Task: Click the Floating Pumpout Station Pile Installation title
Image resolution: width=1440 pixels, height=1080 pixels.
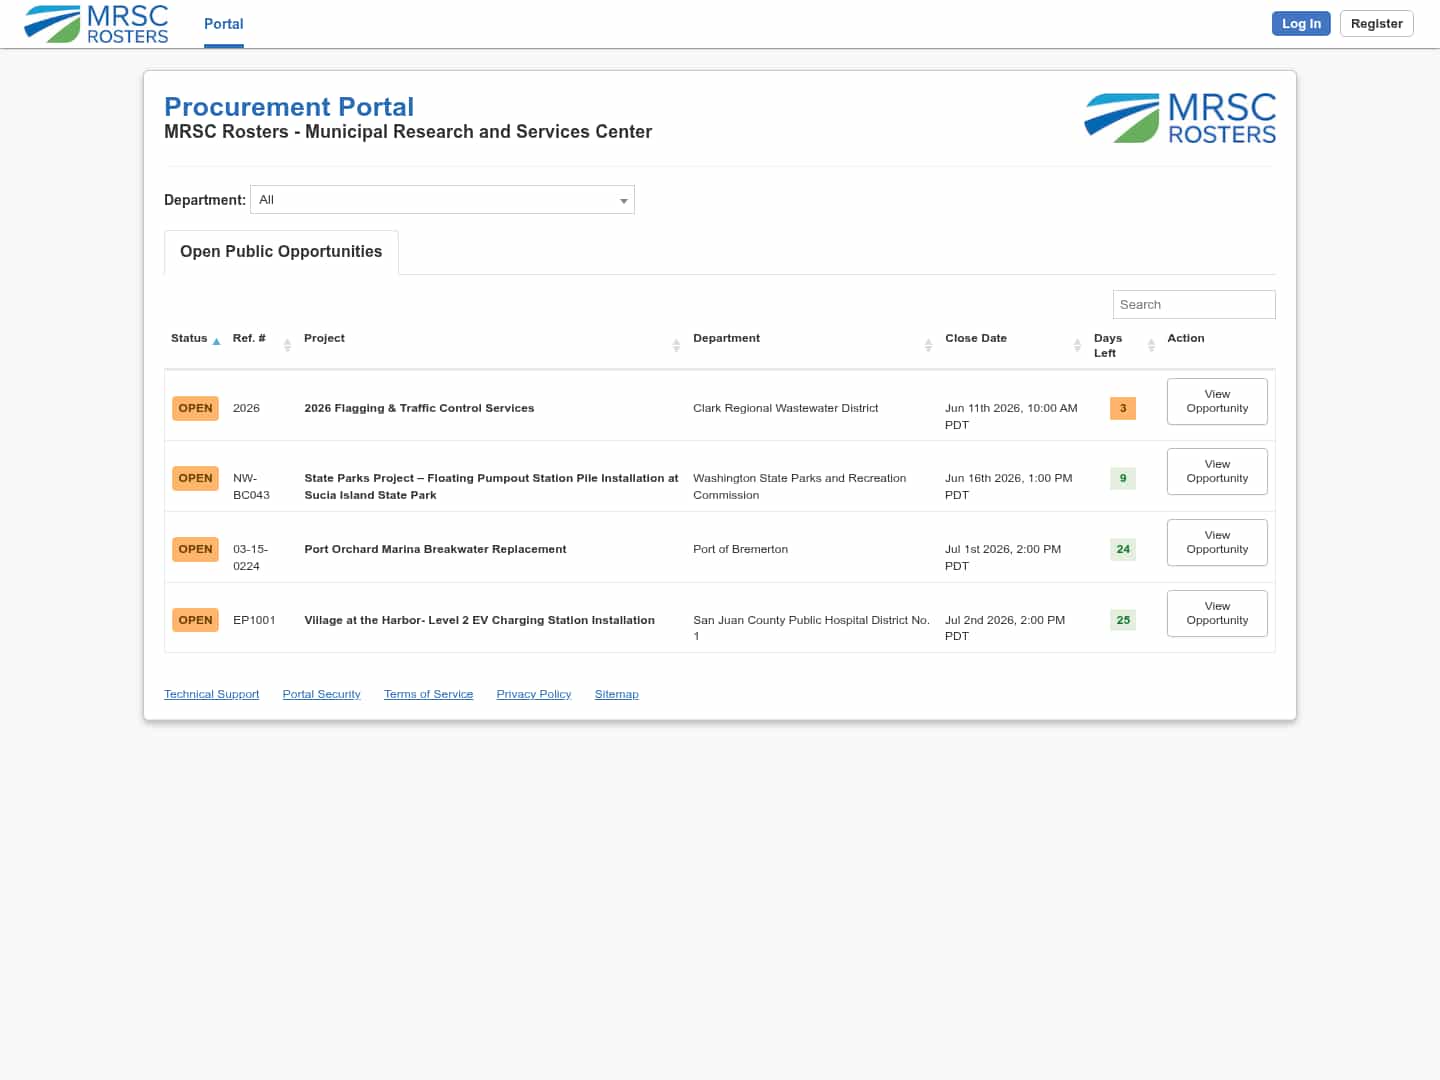Action: coord(491,486)
